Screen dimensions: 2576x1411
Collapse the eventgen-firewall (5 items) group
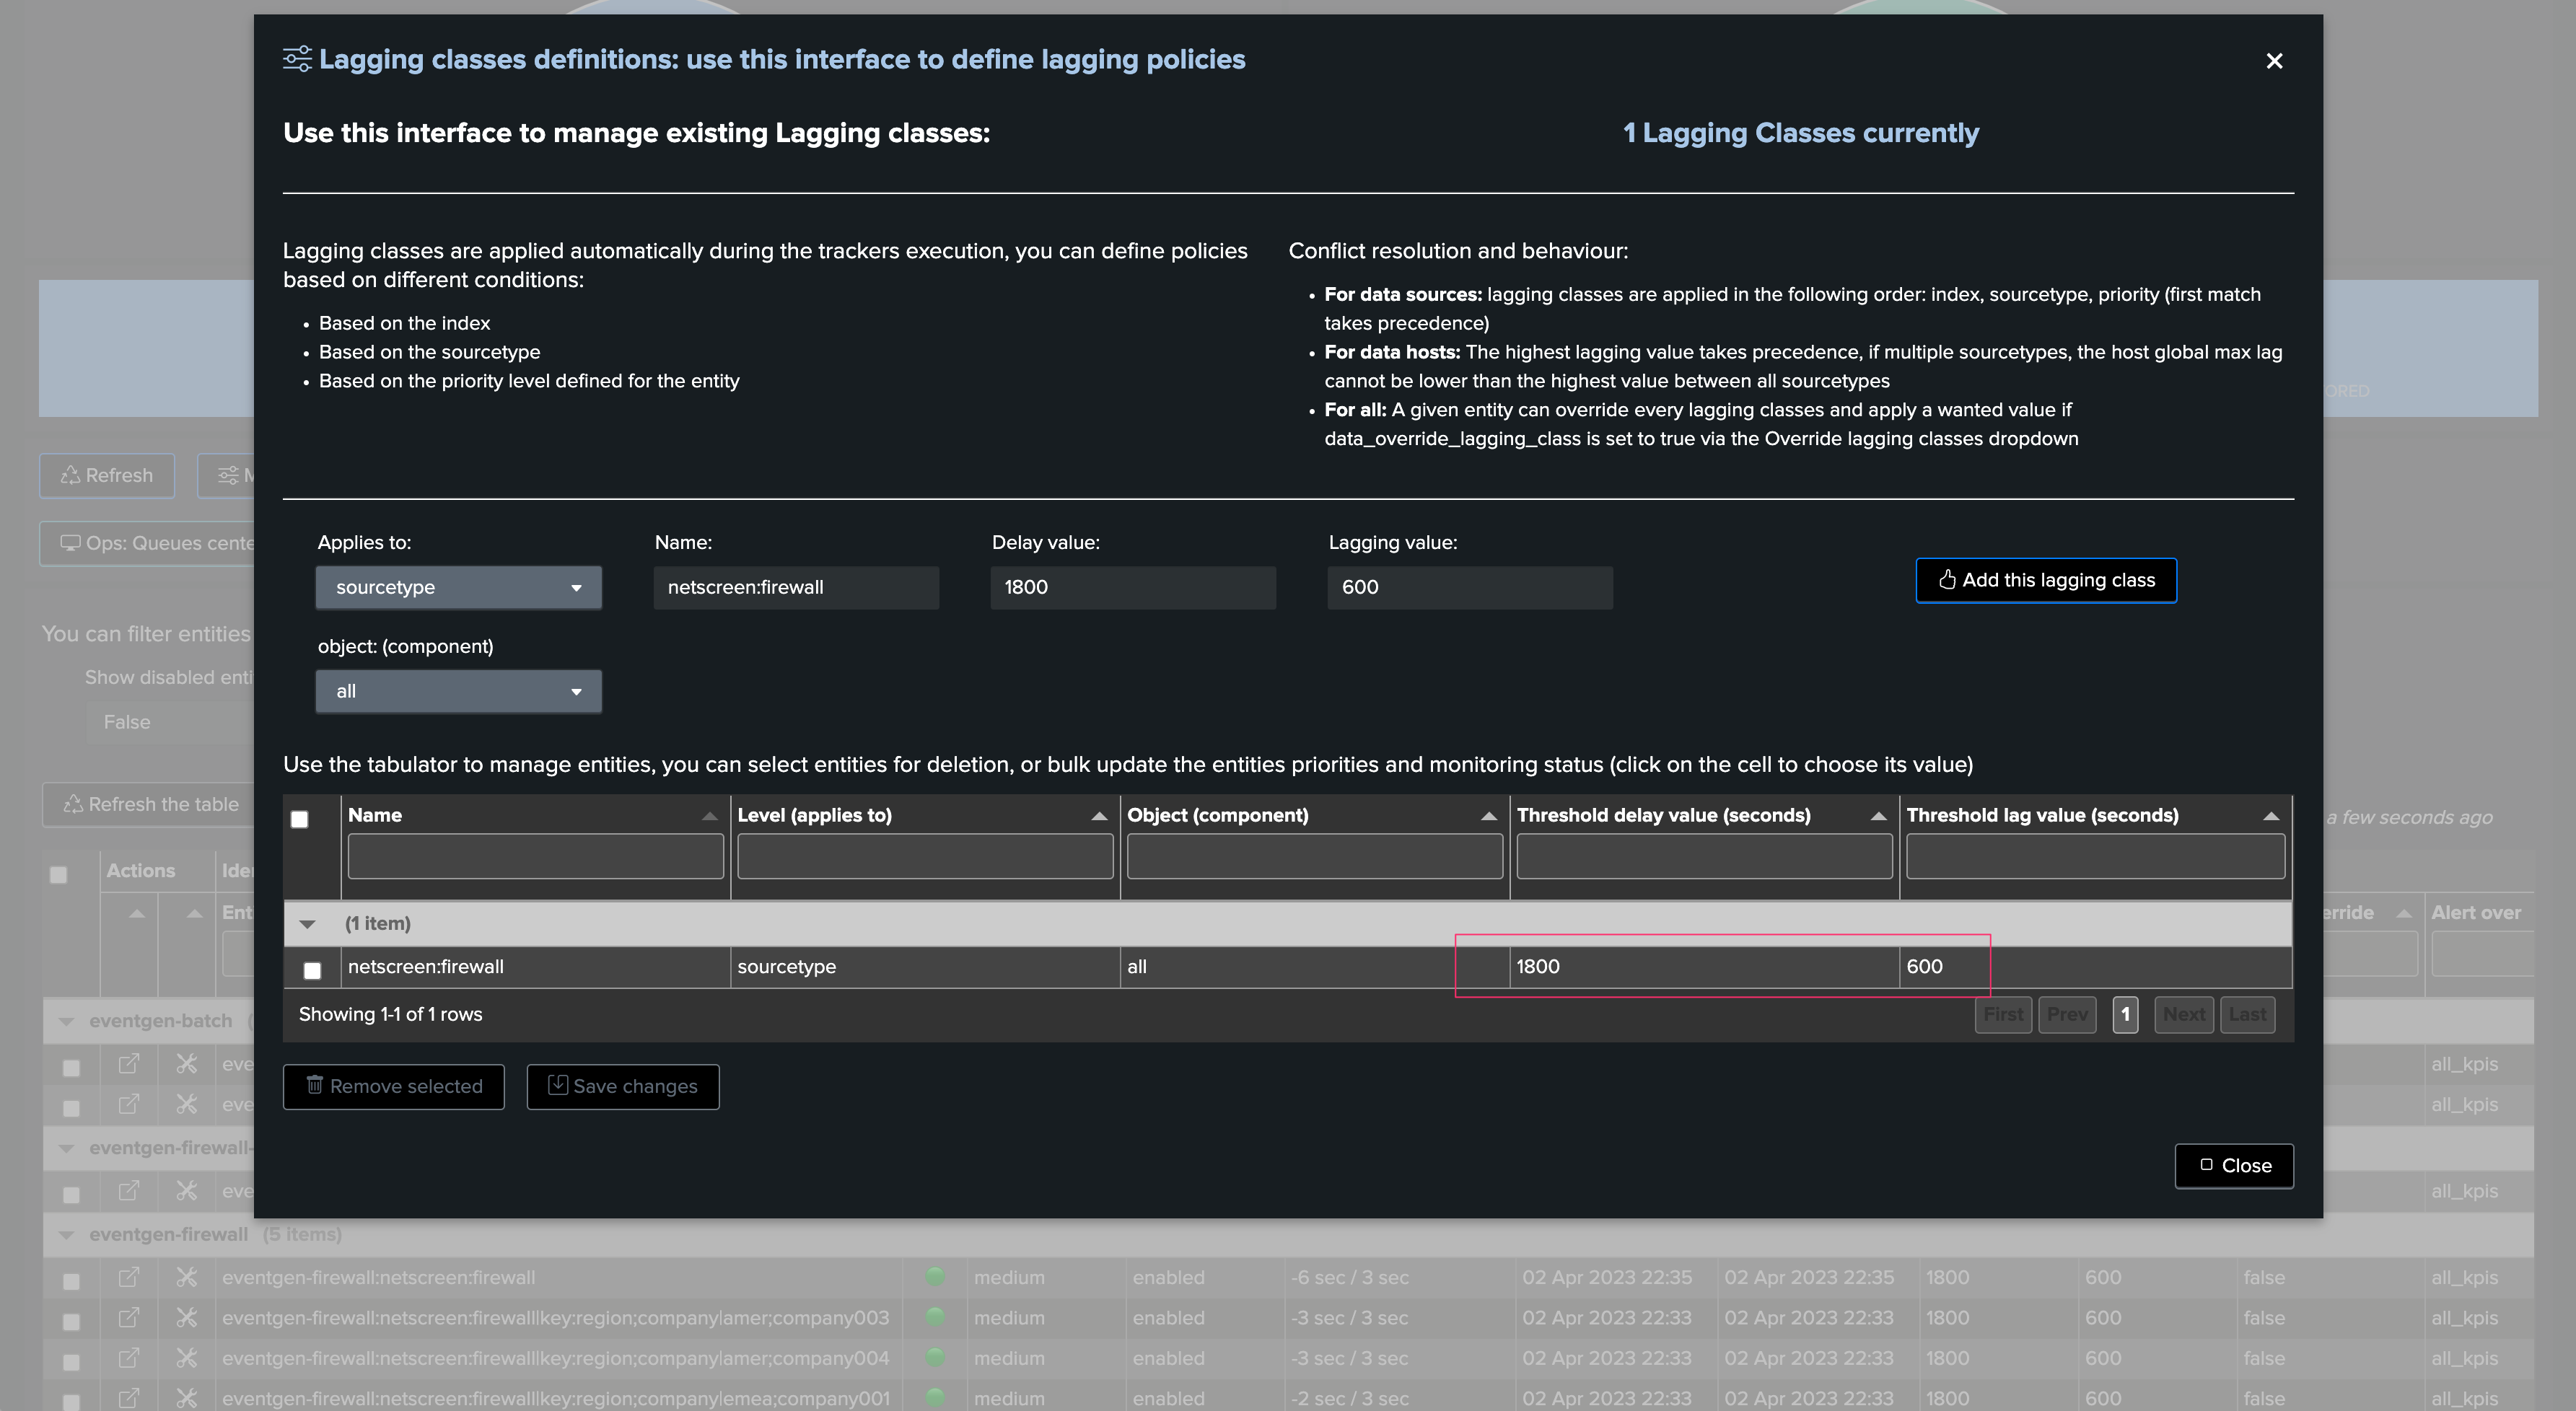pyautogui.click(x=66, y=1235)
